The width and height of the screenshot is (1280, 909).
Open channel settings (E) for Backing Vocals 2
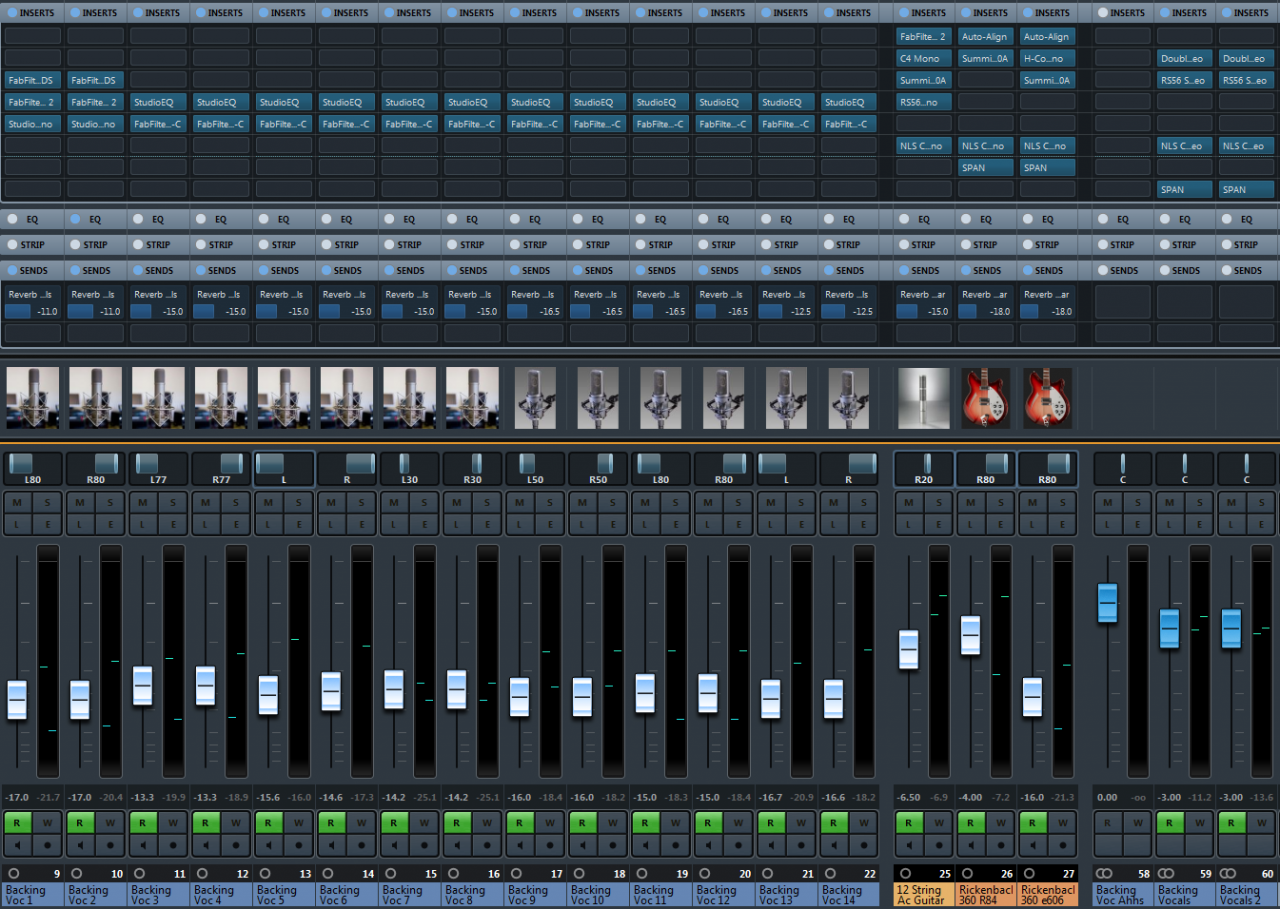tap(1263, 523)
